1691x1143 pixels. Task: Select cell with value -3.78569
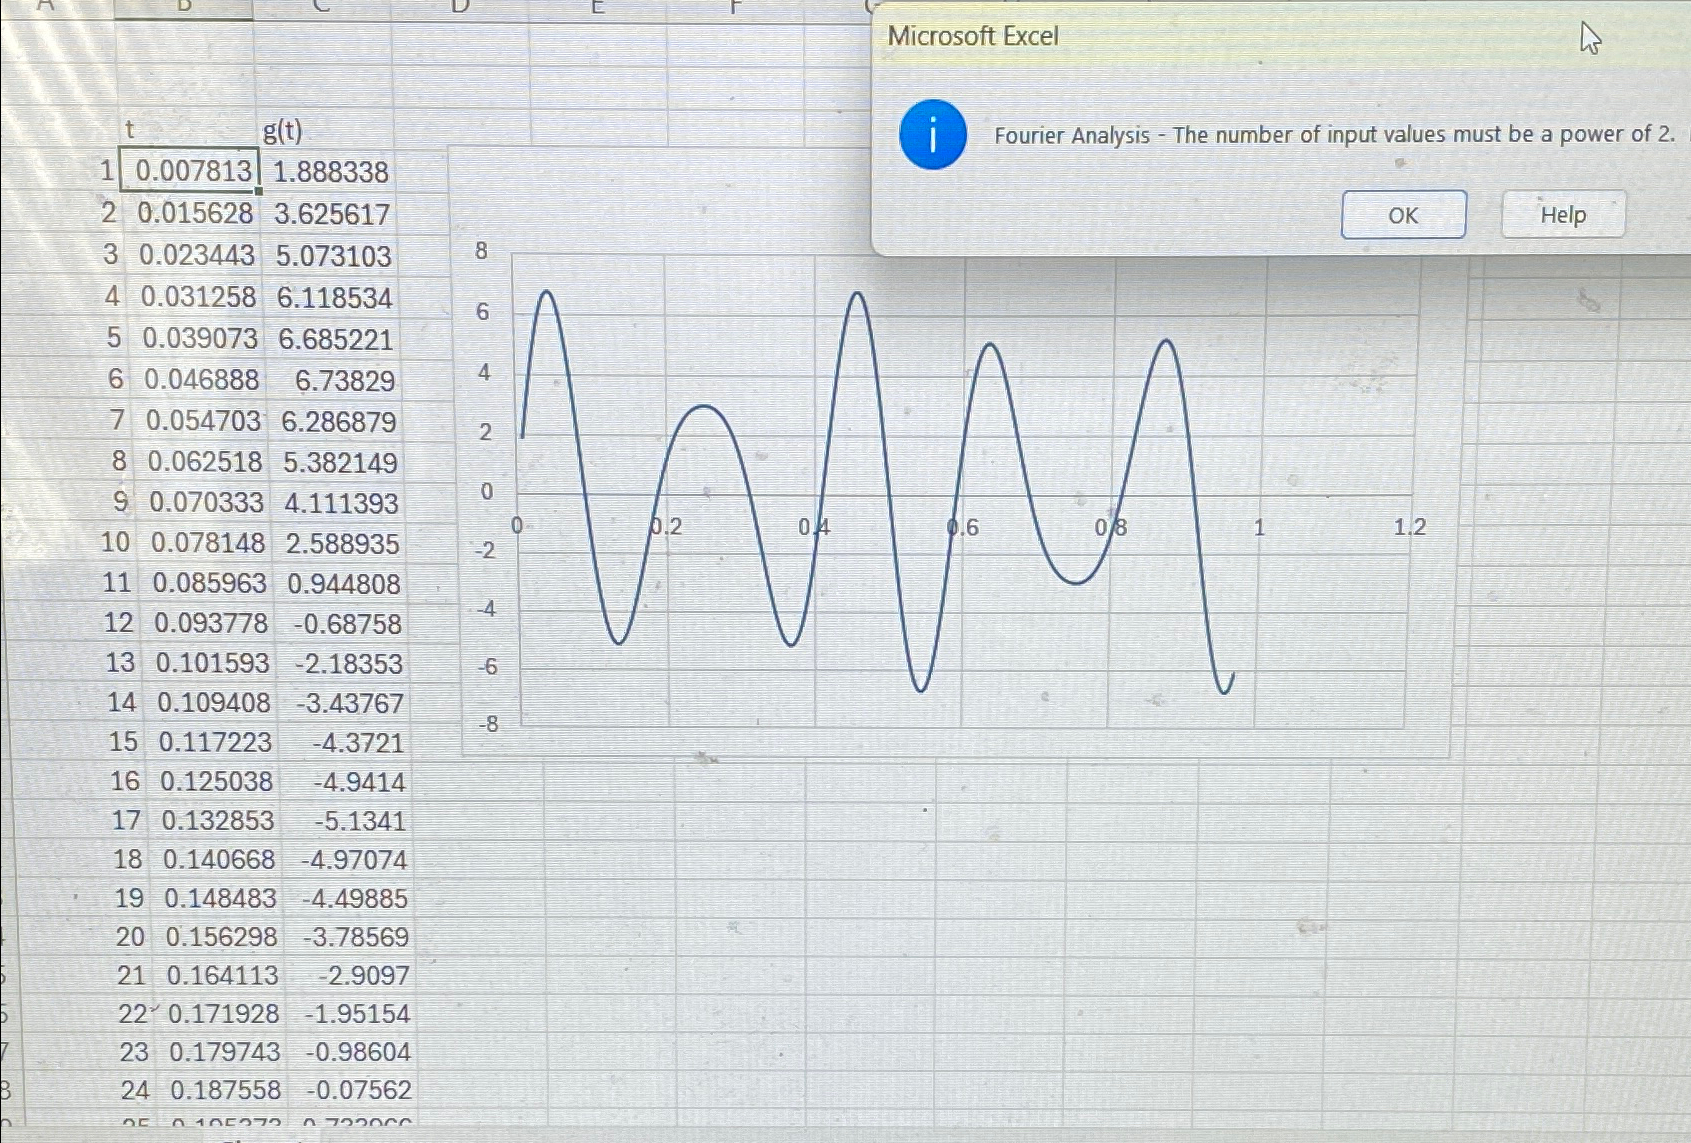pos(355,937)
